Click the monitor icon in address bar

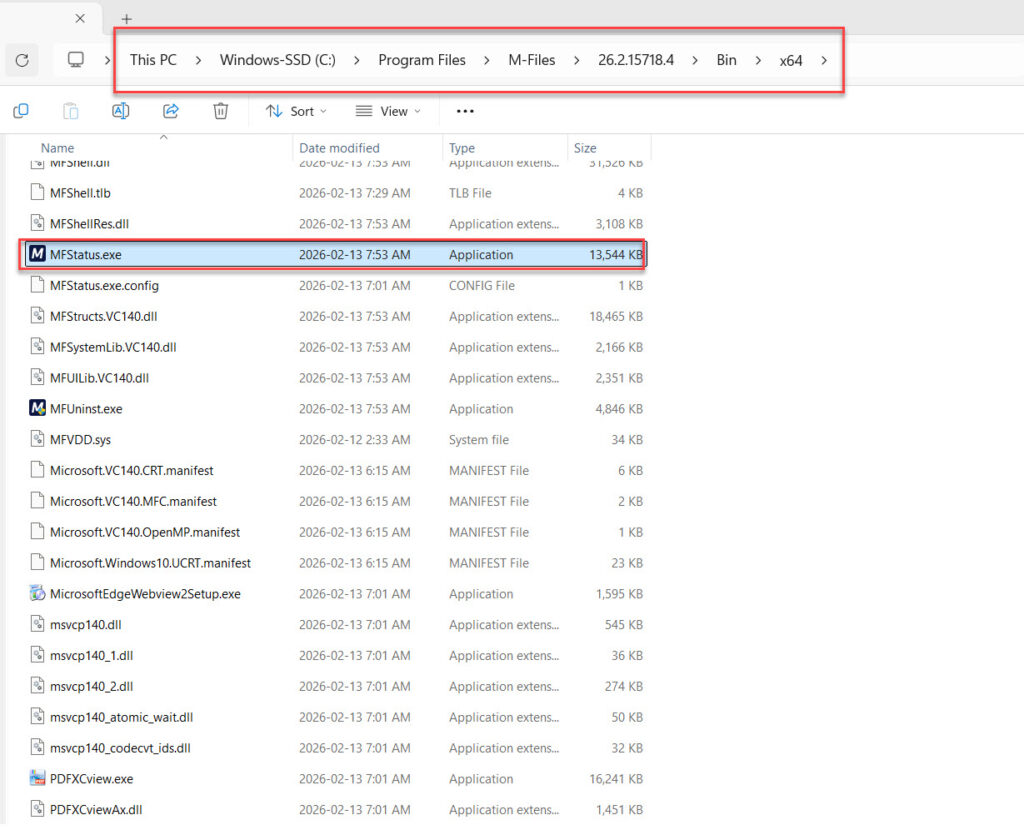[76, 60]
